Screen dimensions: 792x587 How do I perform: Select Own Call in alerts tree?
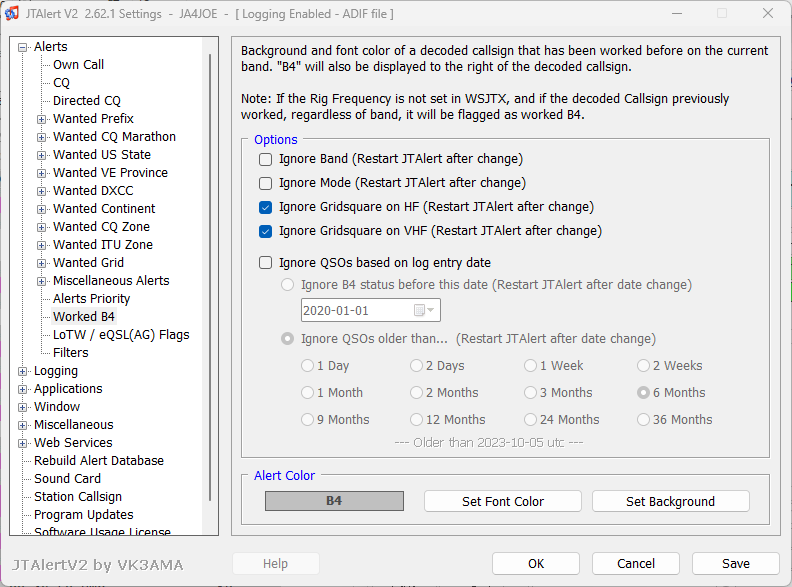pyautogui.click(x=78, y=65)
